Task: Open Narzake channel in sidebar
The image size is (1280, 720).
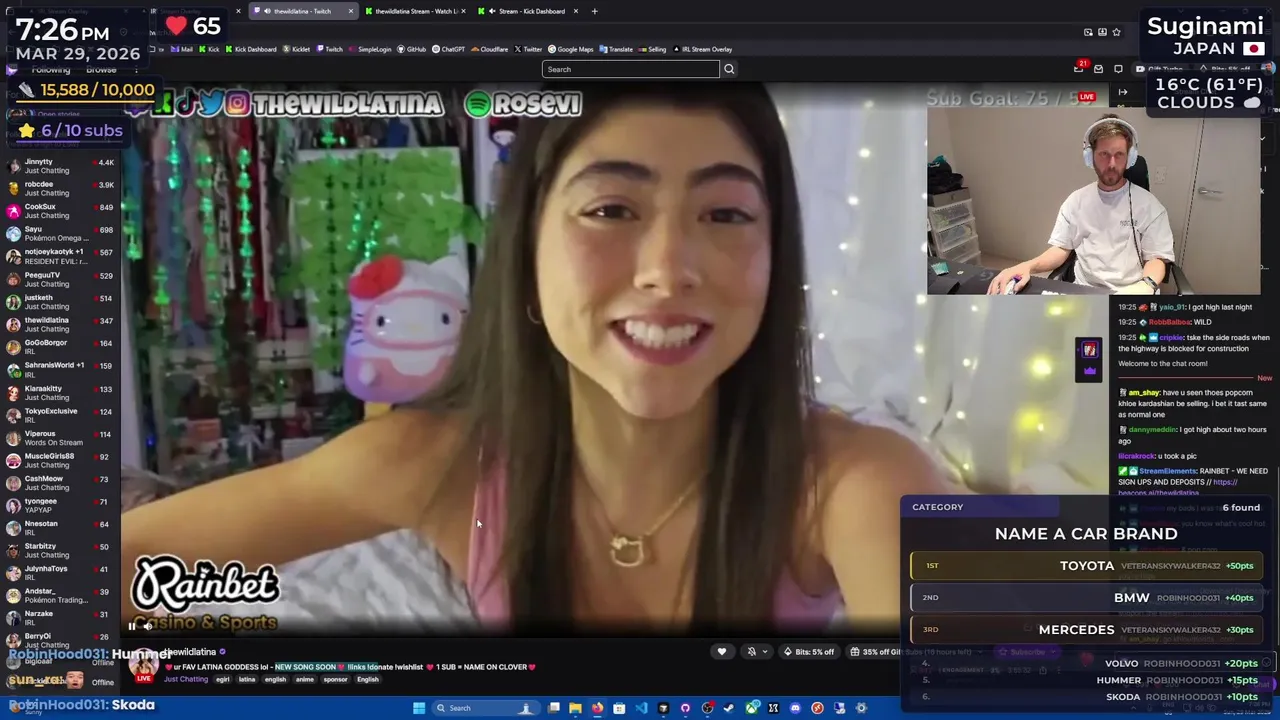Action: point(60,618)
